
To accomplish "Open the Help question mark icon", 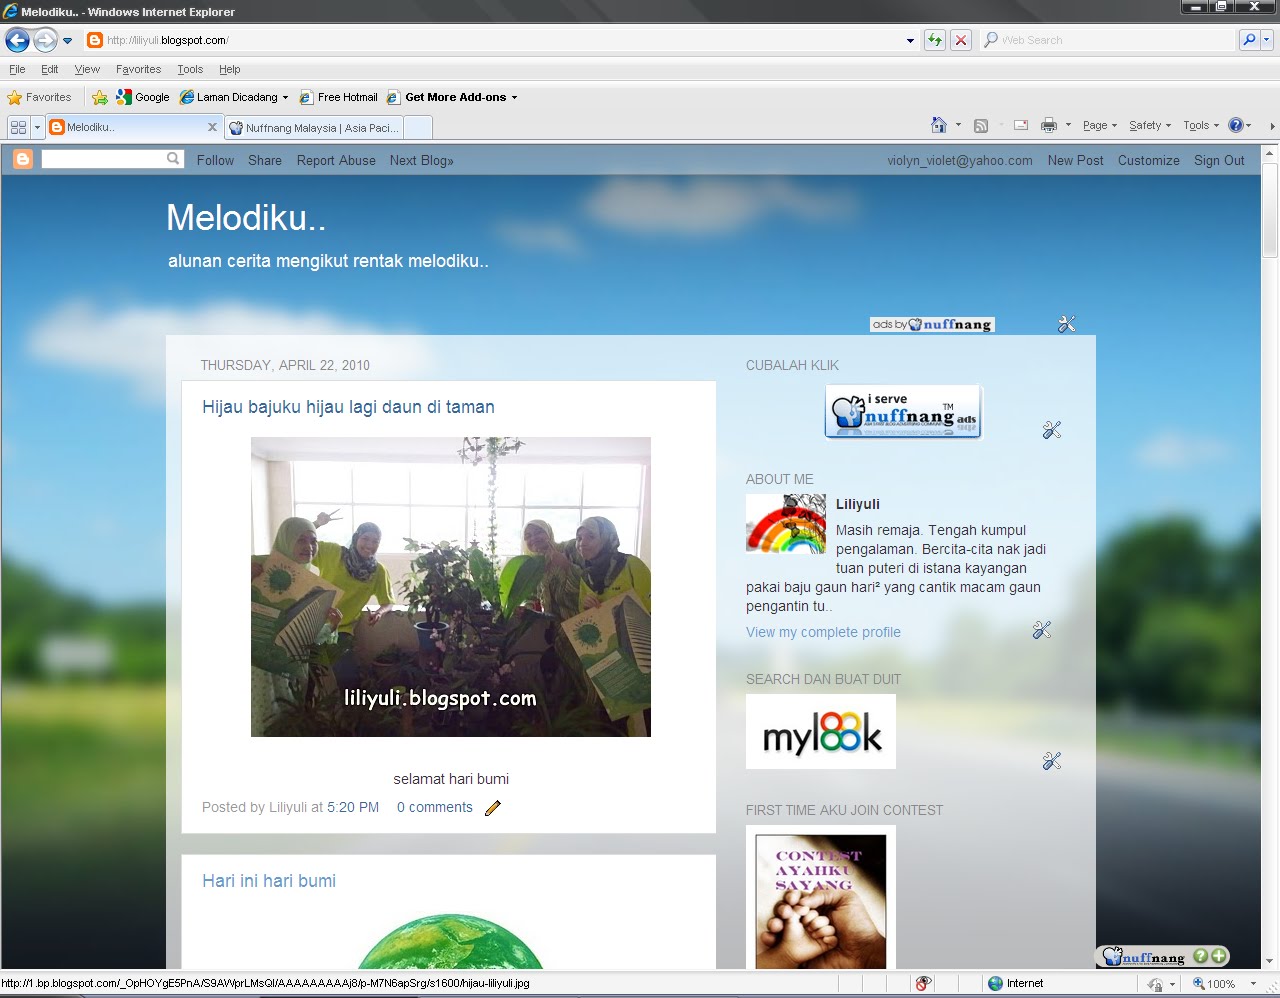I will 1236,125.
